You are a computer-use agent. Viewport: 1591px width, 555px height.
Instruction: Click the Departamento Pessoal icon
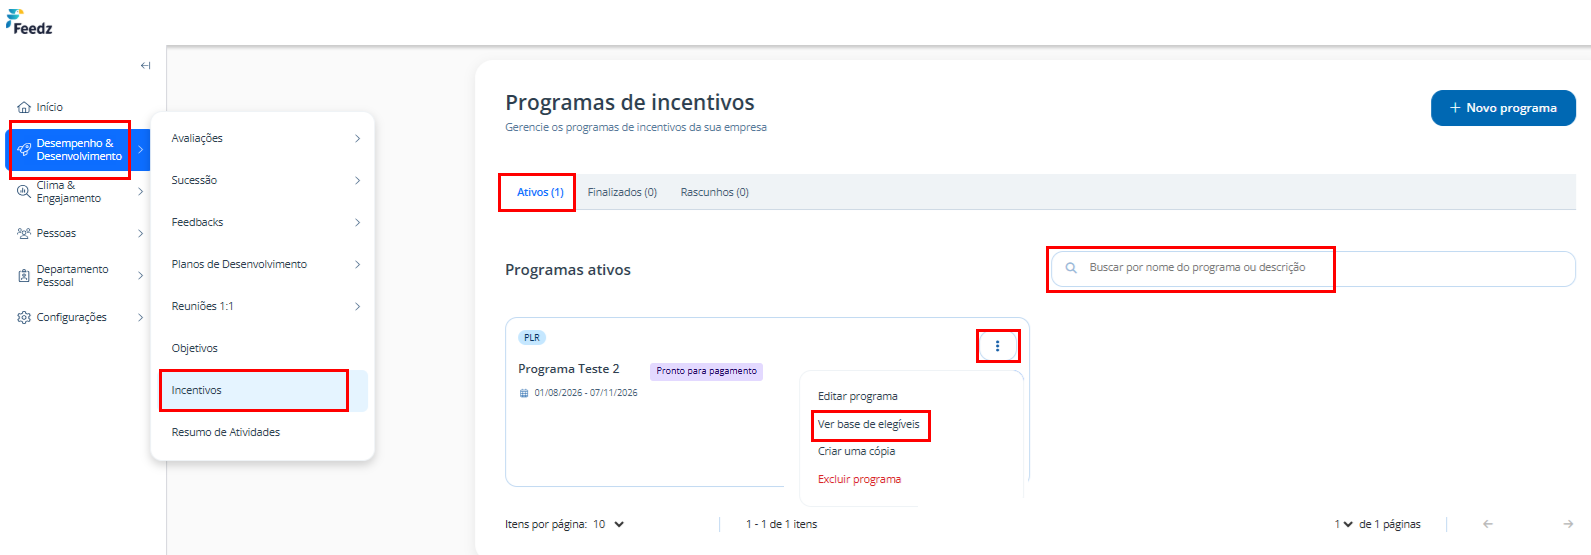tap(24, 275)
